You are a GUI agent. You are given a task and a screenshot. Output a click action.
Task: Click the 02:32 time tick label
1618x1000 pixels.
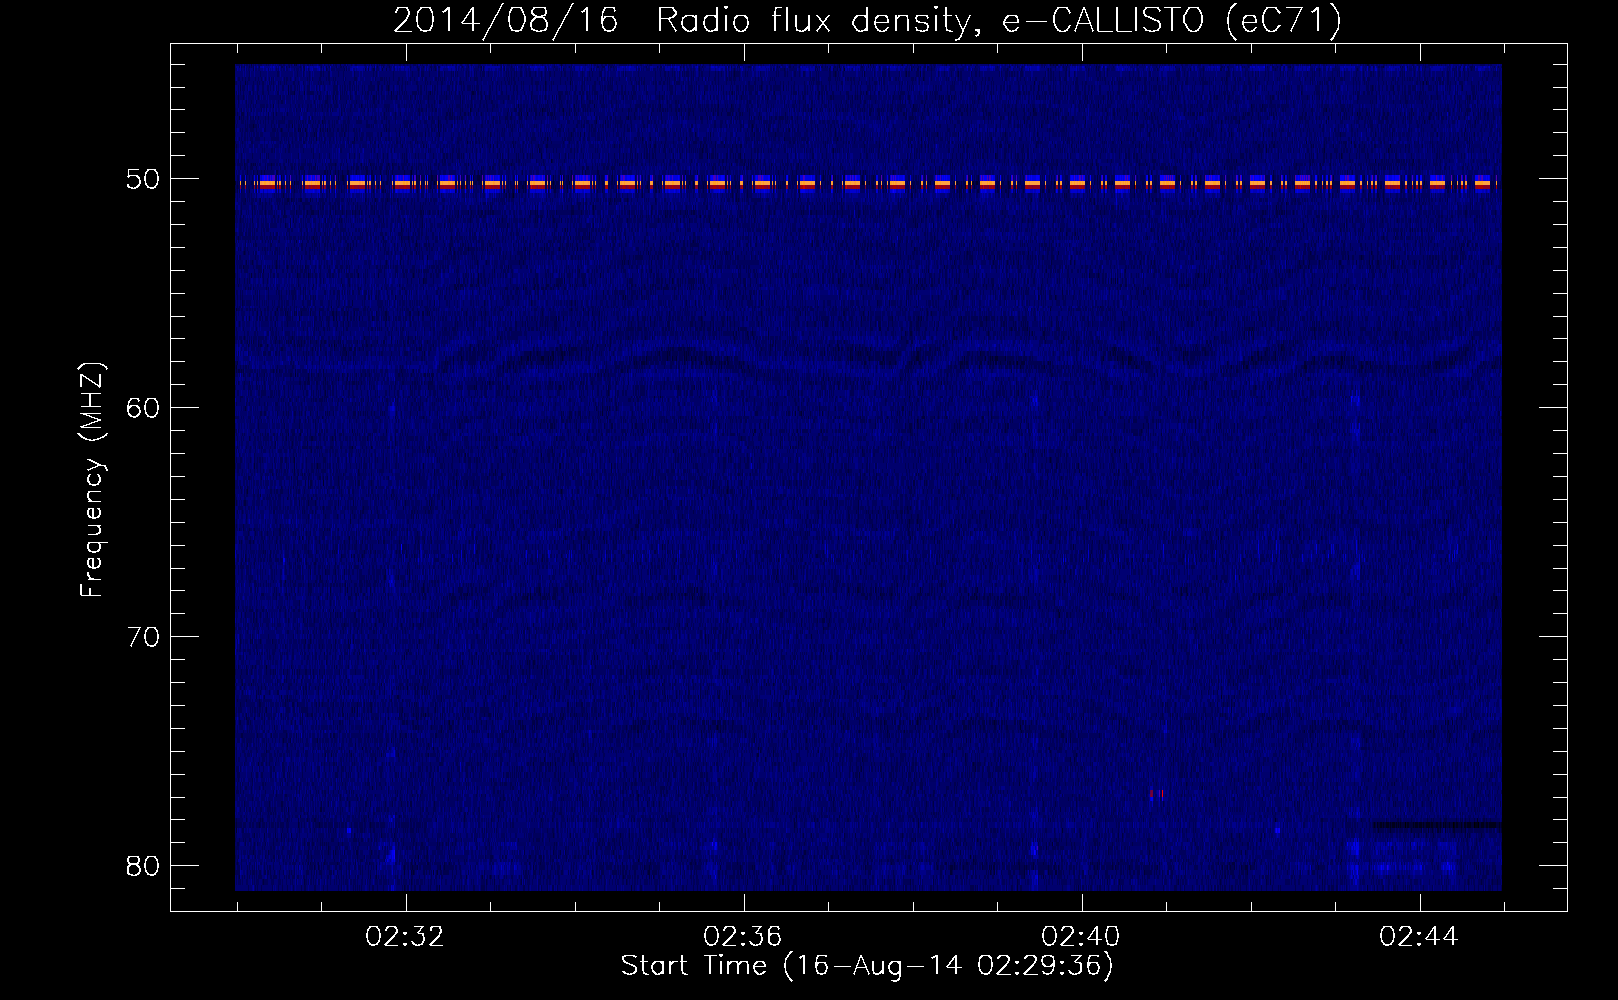point(405,937)
